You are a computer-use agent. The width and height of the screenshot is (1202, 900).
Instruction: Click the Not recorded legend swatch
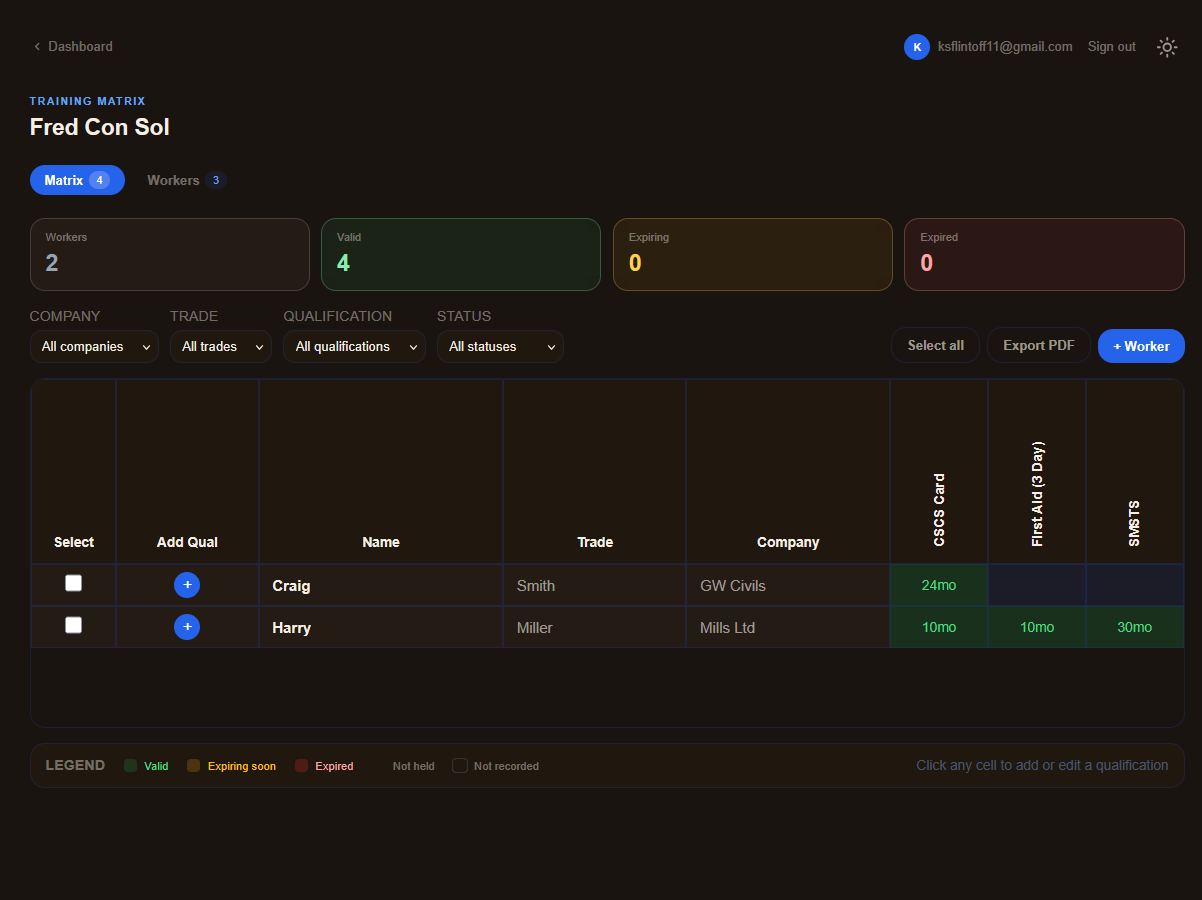[460, 766]
